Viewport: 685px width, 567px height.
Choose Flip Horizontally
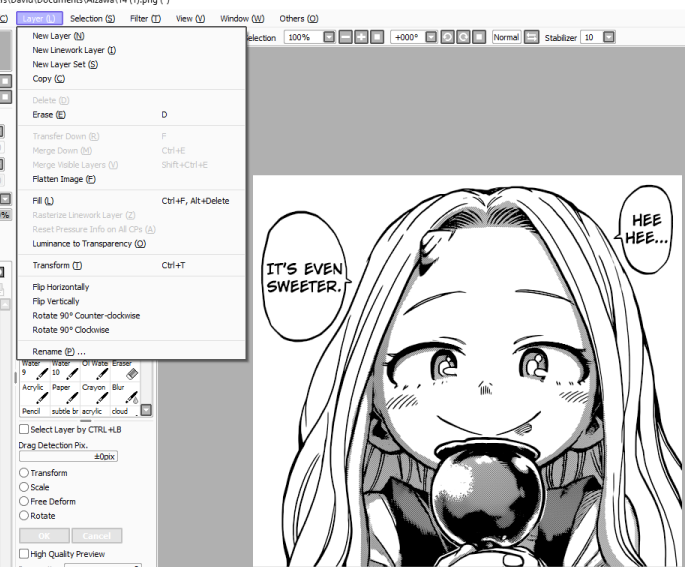pyautogui.click(x=131, y=287)
